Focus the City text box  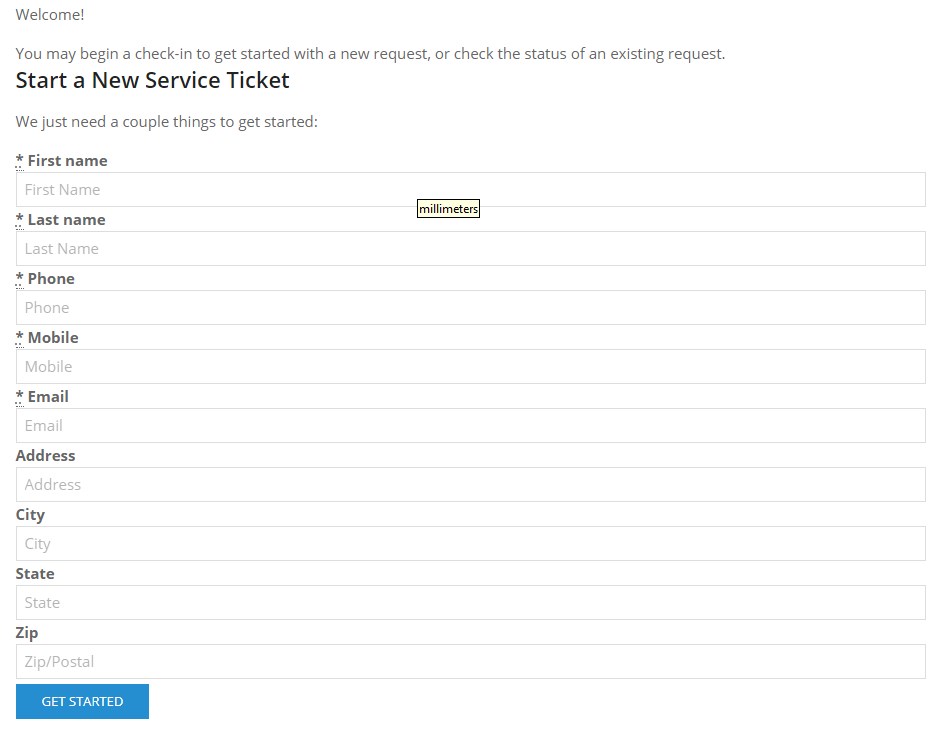pos(470,544)
